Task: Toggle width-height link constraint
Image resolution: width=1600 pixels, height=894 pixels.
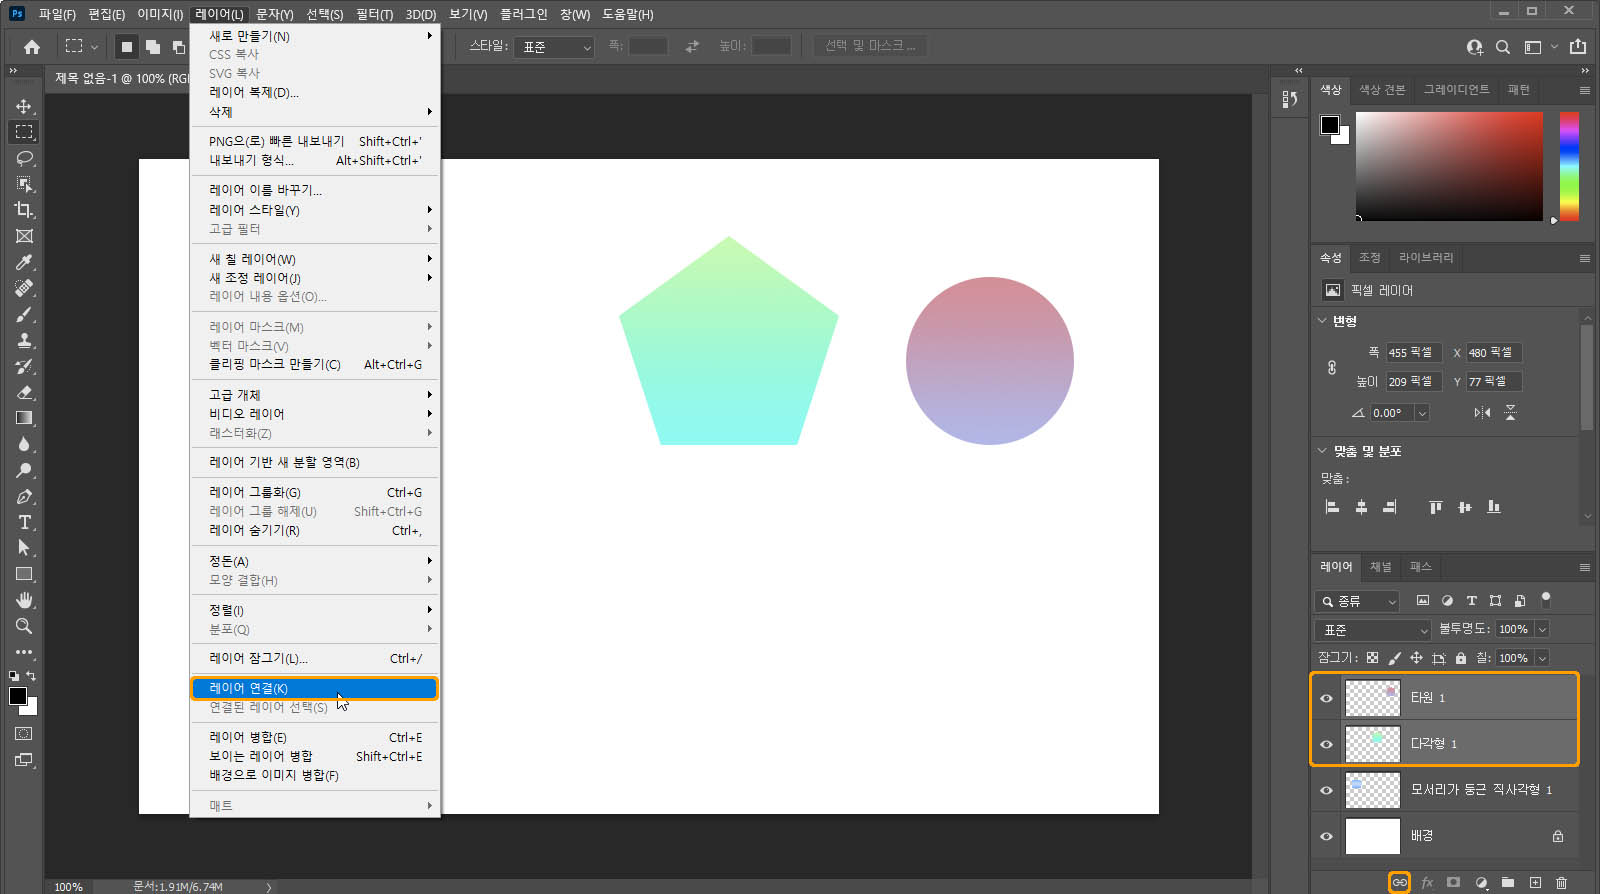Action: 1332,367
